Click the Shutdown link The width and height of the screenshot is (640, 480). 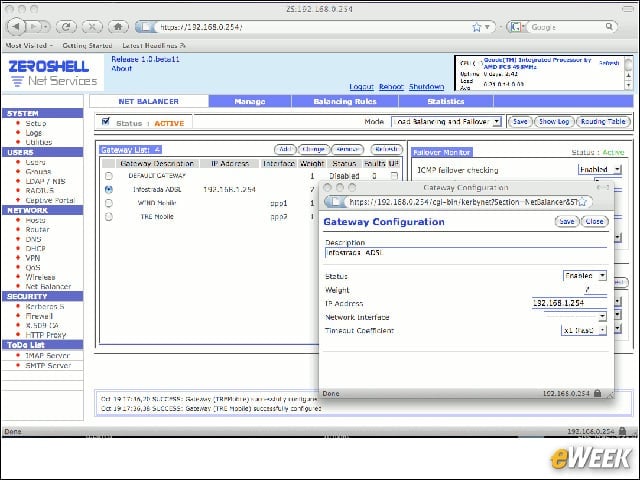427,87
